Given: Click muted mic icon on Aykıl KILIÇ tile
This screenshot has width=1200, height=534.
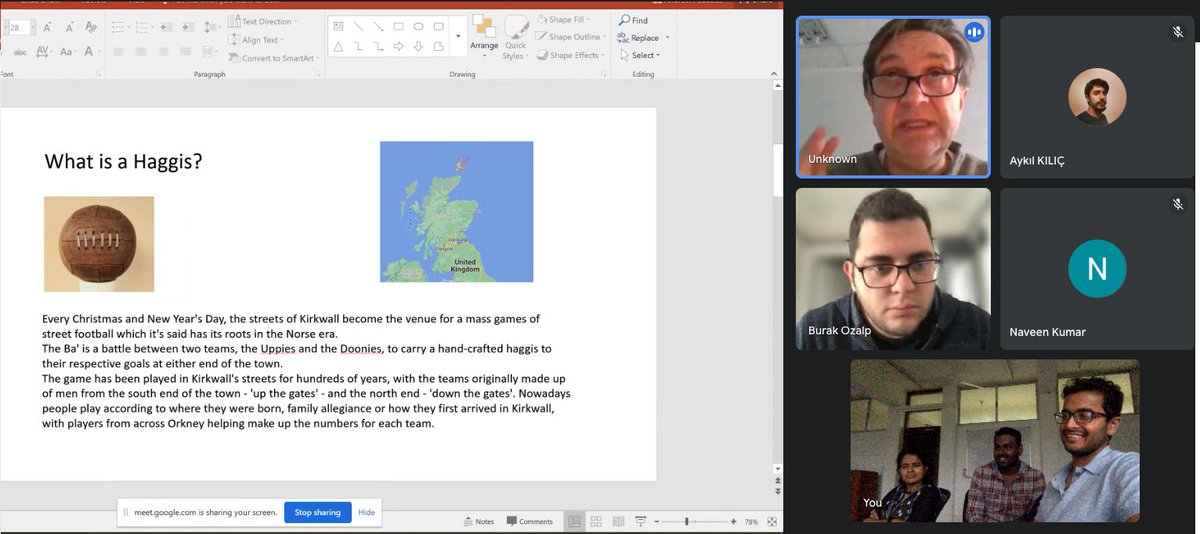Looking at the screenshot, I should pos(1178,32).
